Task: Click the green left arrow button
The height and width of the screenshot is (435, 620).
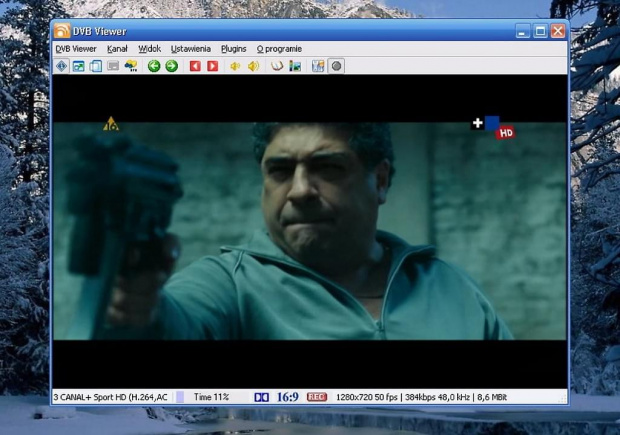Action: point(154,66)
